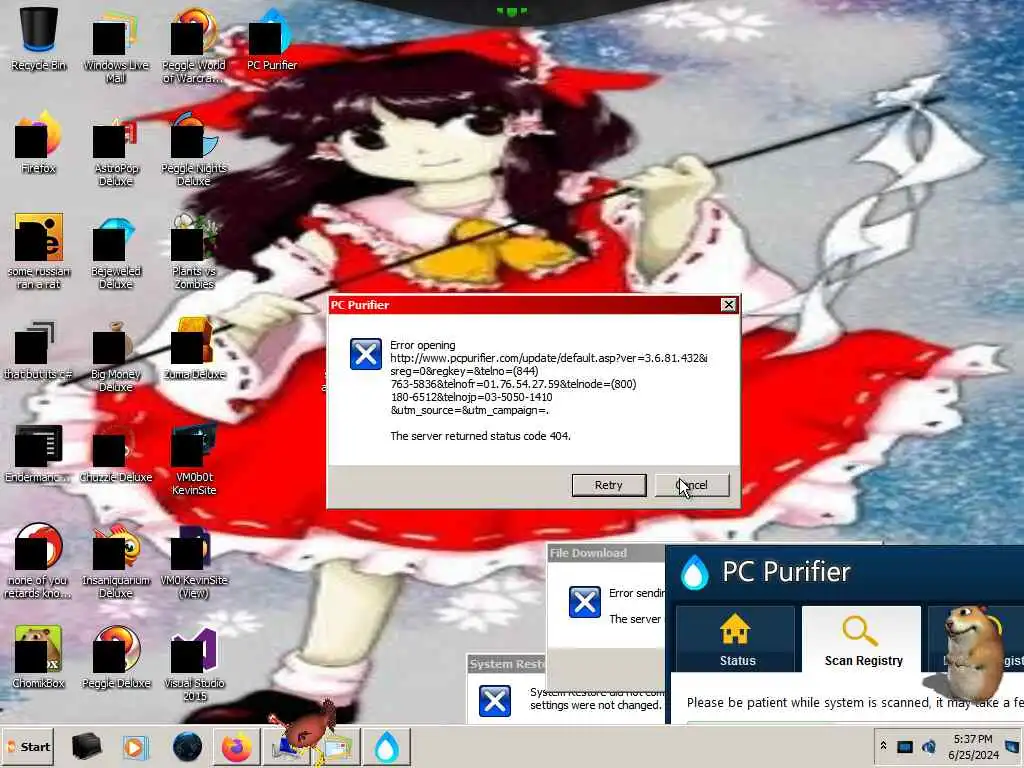Show hidden system tray icons
Viewport: 1024px width, 768px height.
[883, 746]
